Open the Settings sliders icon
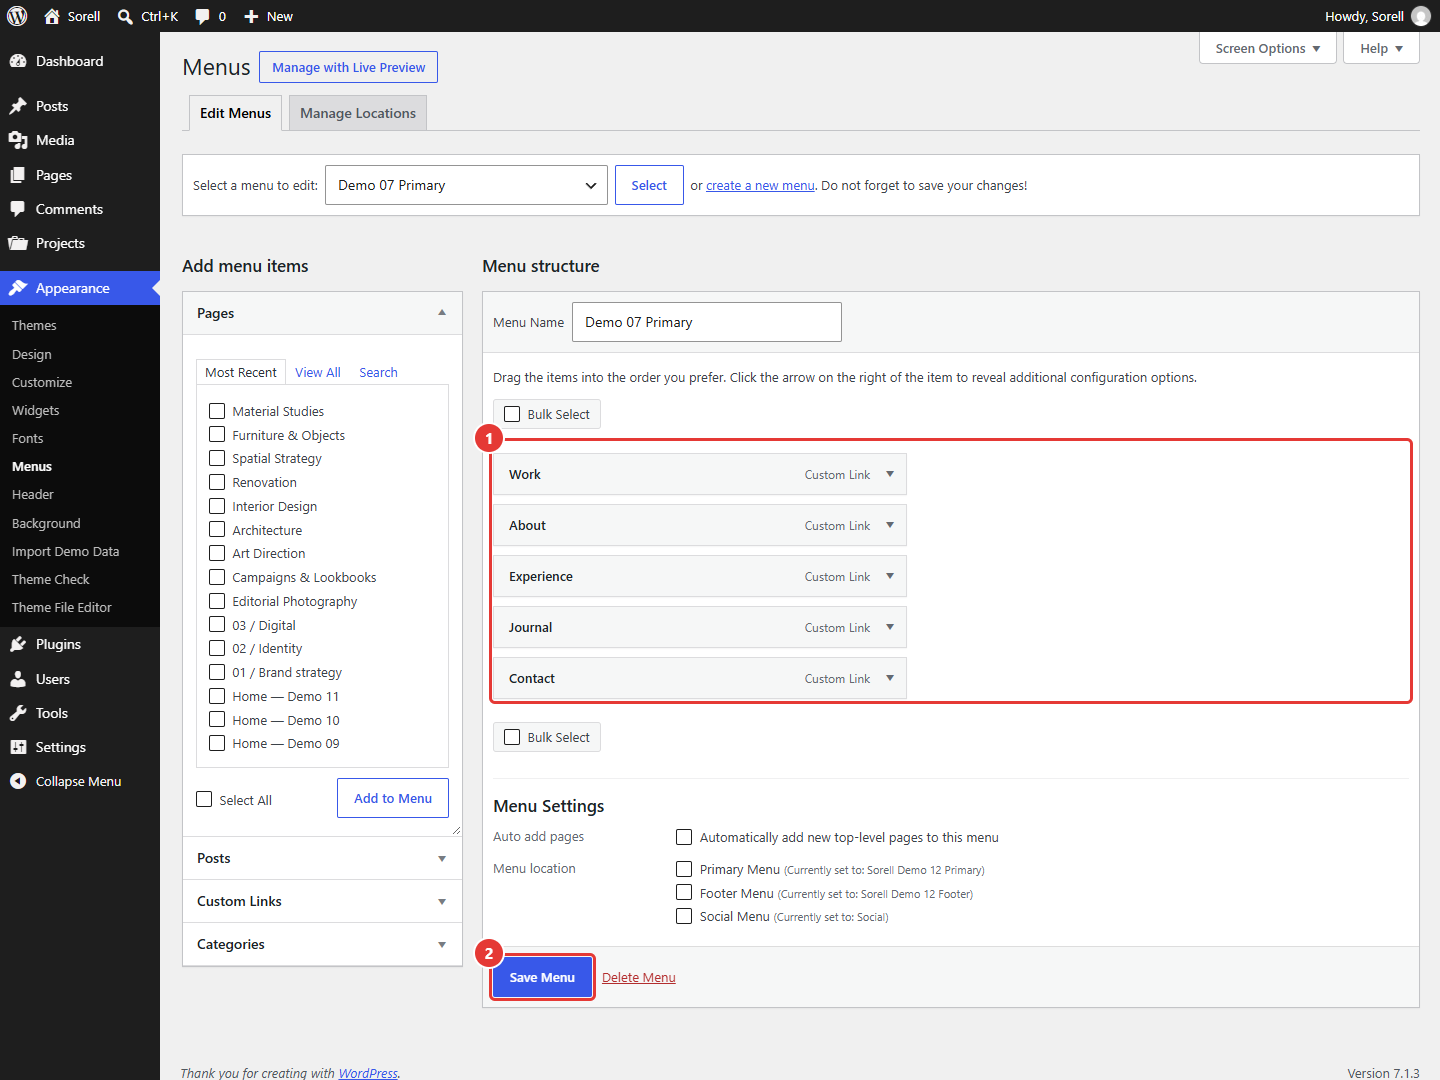Screen dimensions: 1440x1080 (x=18, y=747)
